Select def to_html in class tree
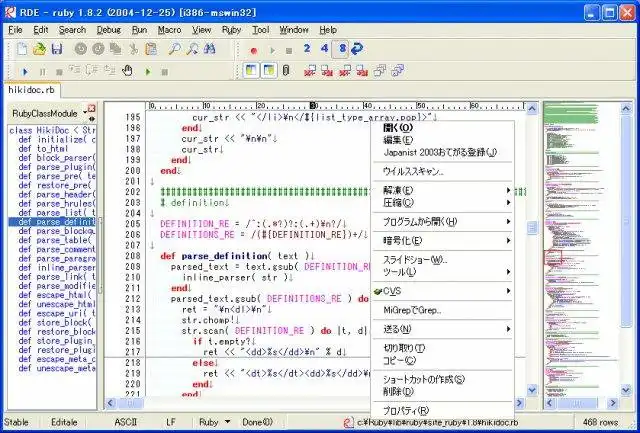This screenshot has width=640, height=433. pyautogui.click(x=43, y=149)
